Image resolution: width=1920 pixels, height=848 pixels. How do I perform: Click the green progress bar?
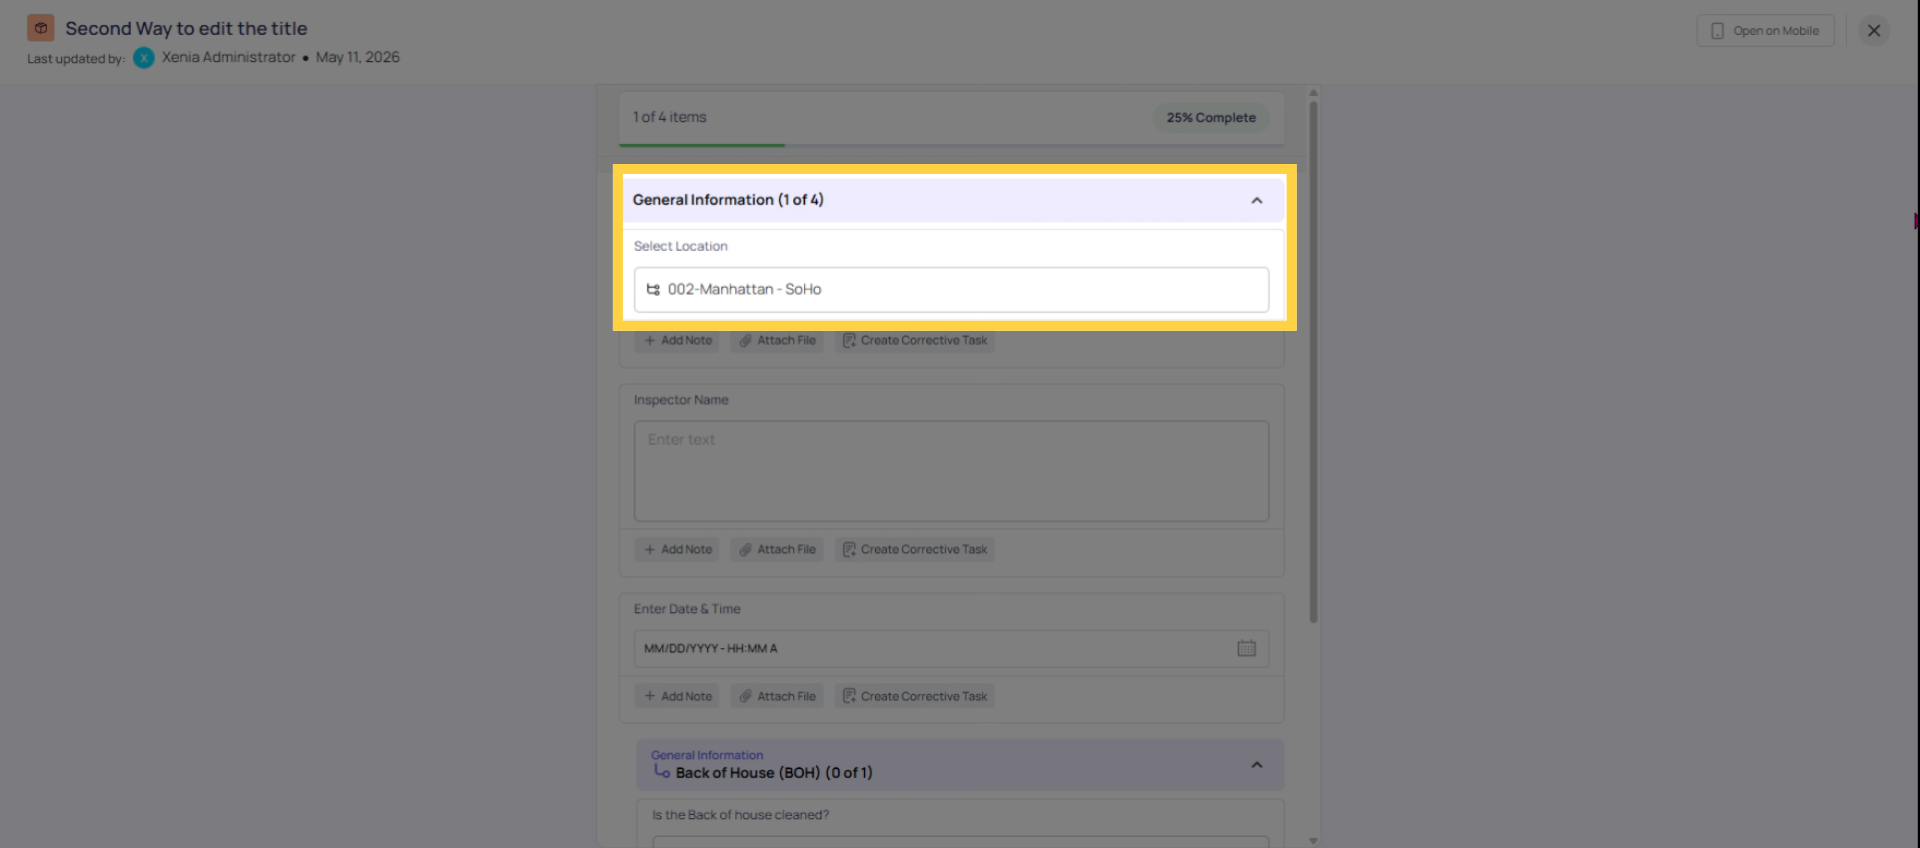tap(702, 145)
